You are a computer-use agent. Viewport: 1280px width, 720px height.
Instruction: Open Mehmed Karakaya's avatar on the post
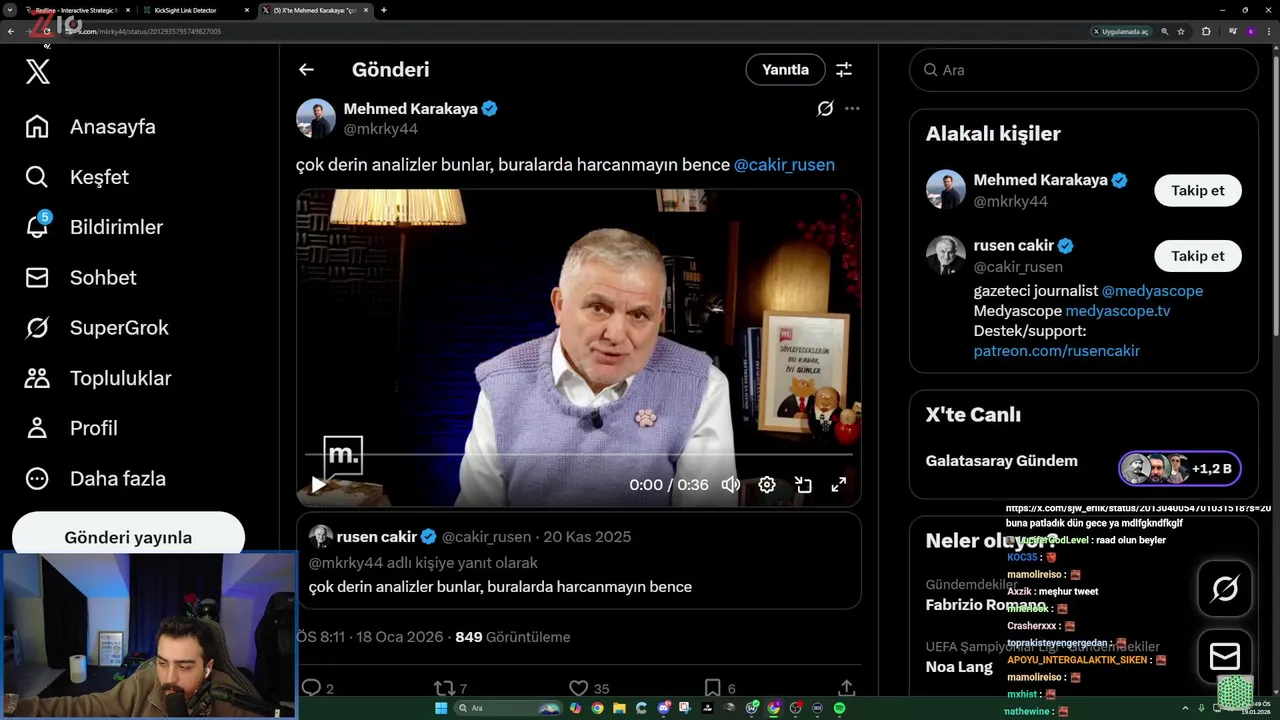pyautogui.click(x=316, y=118)
